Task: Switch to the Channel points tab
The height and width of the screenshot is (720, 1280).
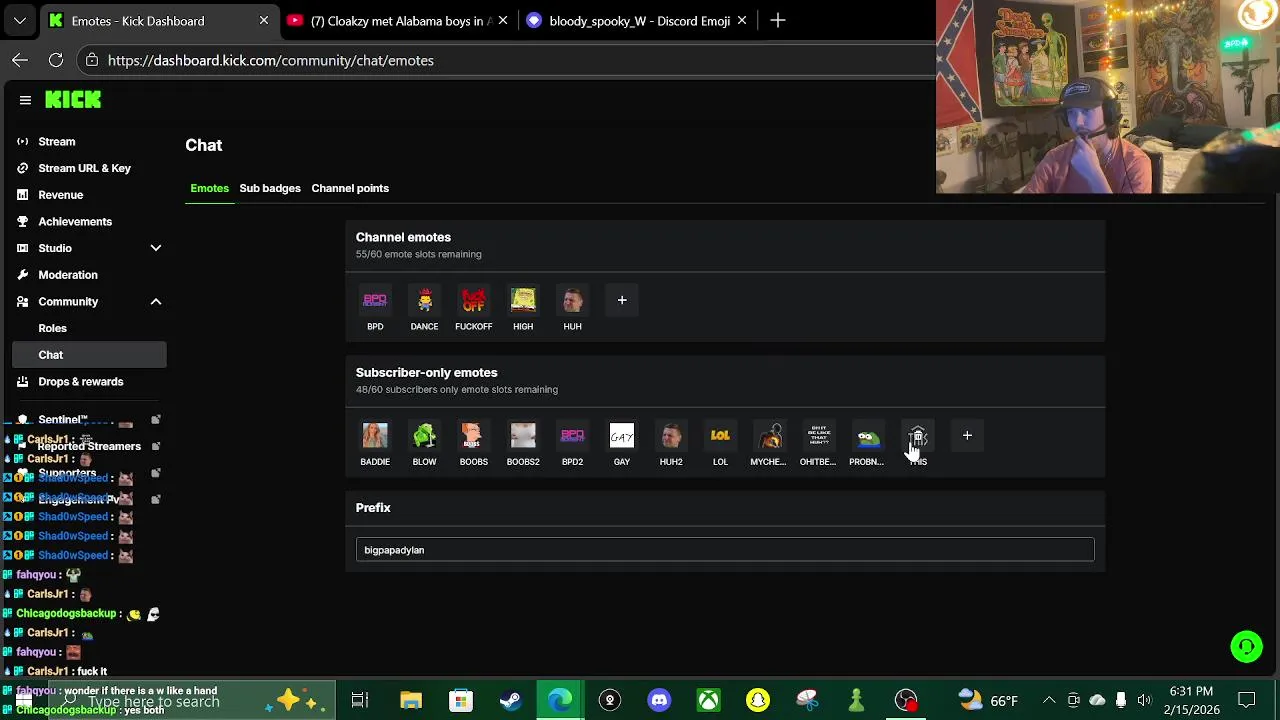Action: pos(350,188)
